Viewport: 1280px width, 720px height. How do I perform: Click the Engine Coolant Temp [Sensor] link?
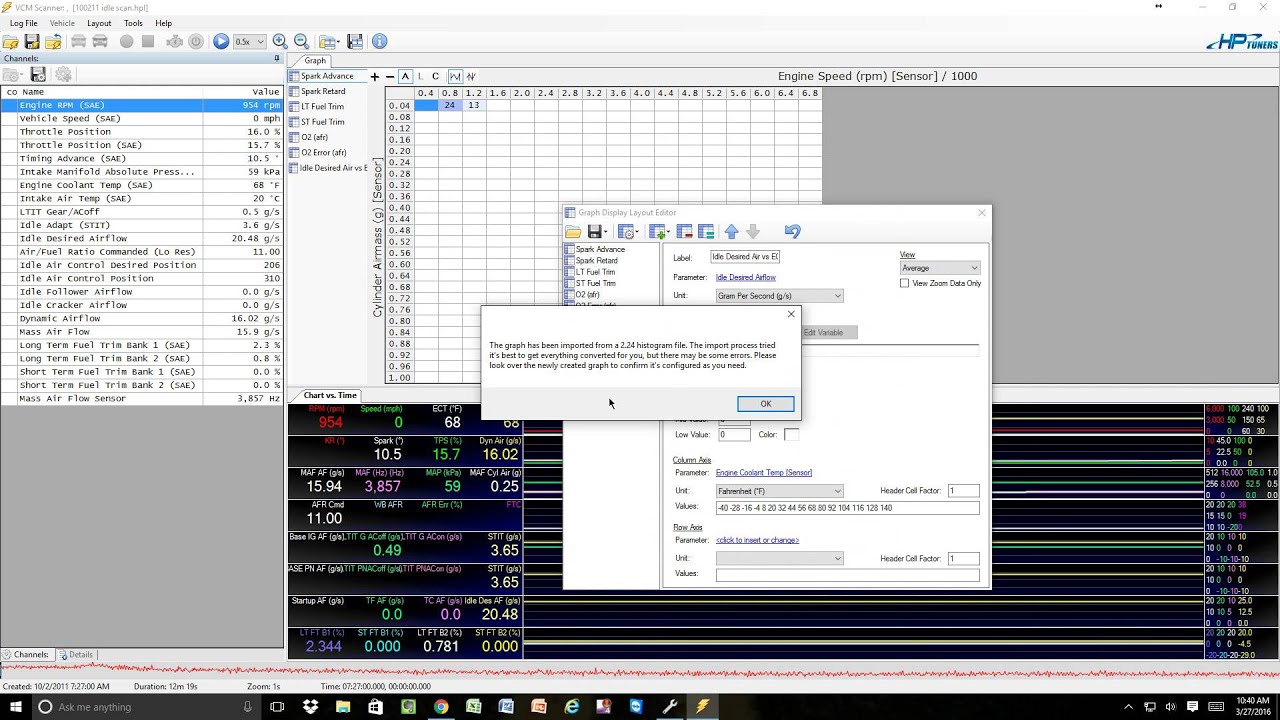coord(764,472)
